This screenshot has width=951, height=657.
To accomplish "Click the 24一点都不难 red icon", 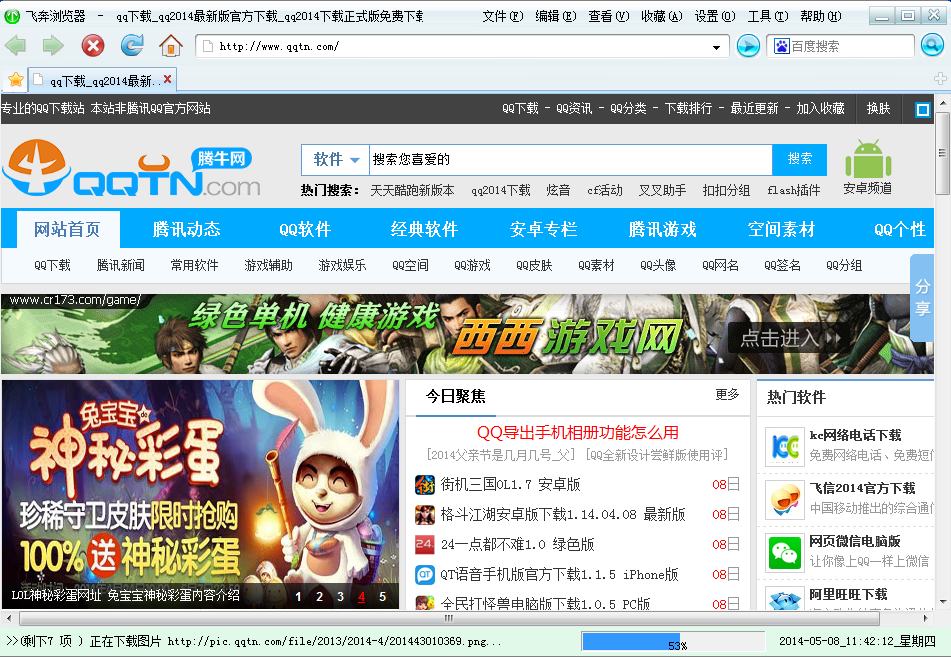I will pyautogui.click(x=425, y=544).
